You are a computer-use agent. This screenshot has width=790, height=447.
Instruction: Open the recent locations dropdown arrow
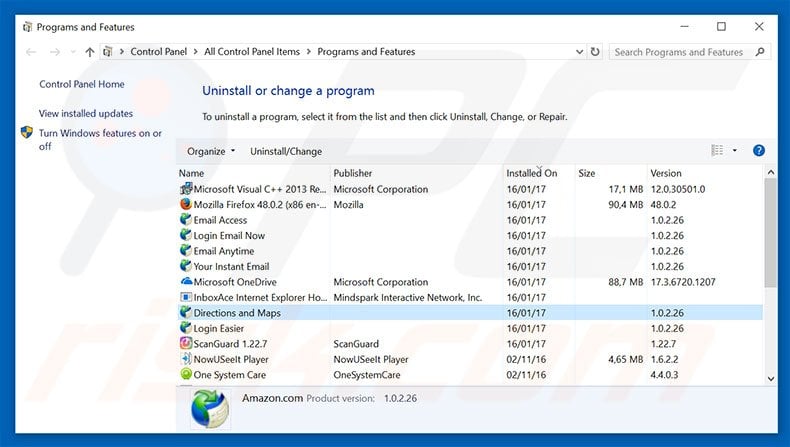click(x=73, y=52)
